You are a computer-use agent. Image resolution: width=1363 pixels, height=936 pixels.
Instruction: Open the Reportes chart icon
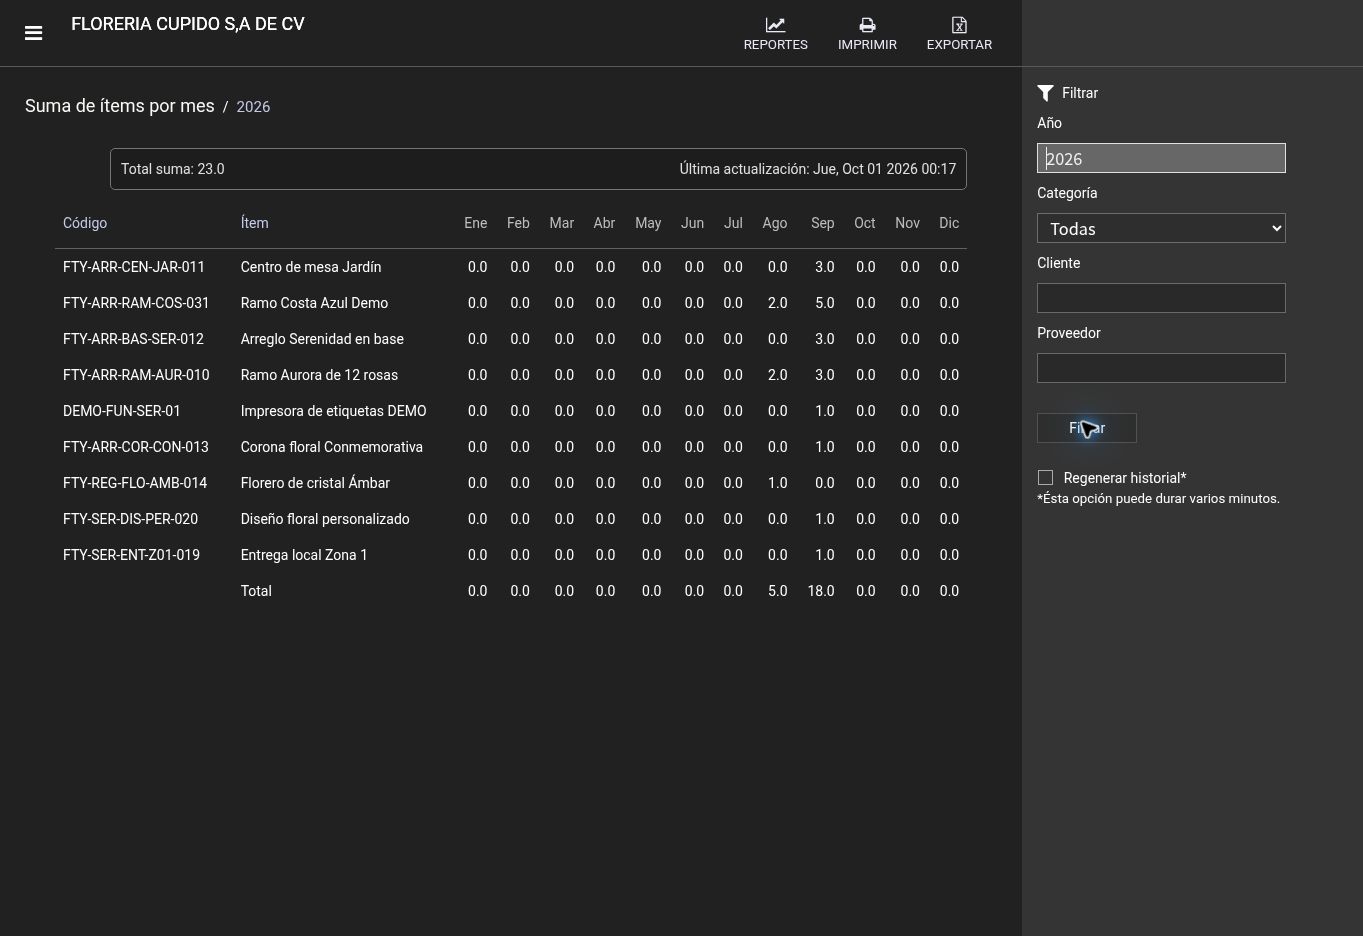click(775, 25)
